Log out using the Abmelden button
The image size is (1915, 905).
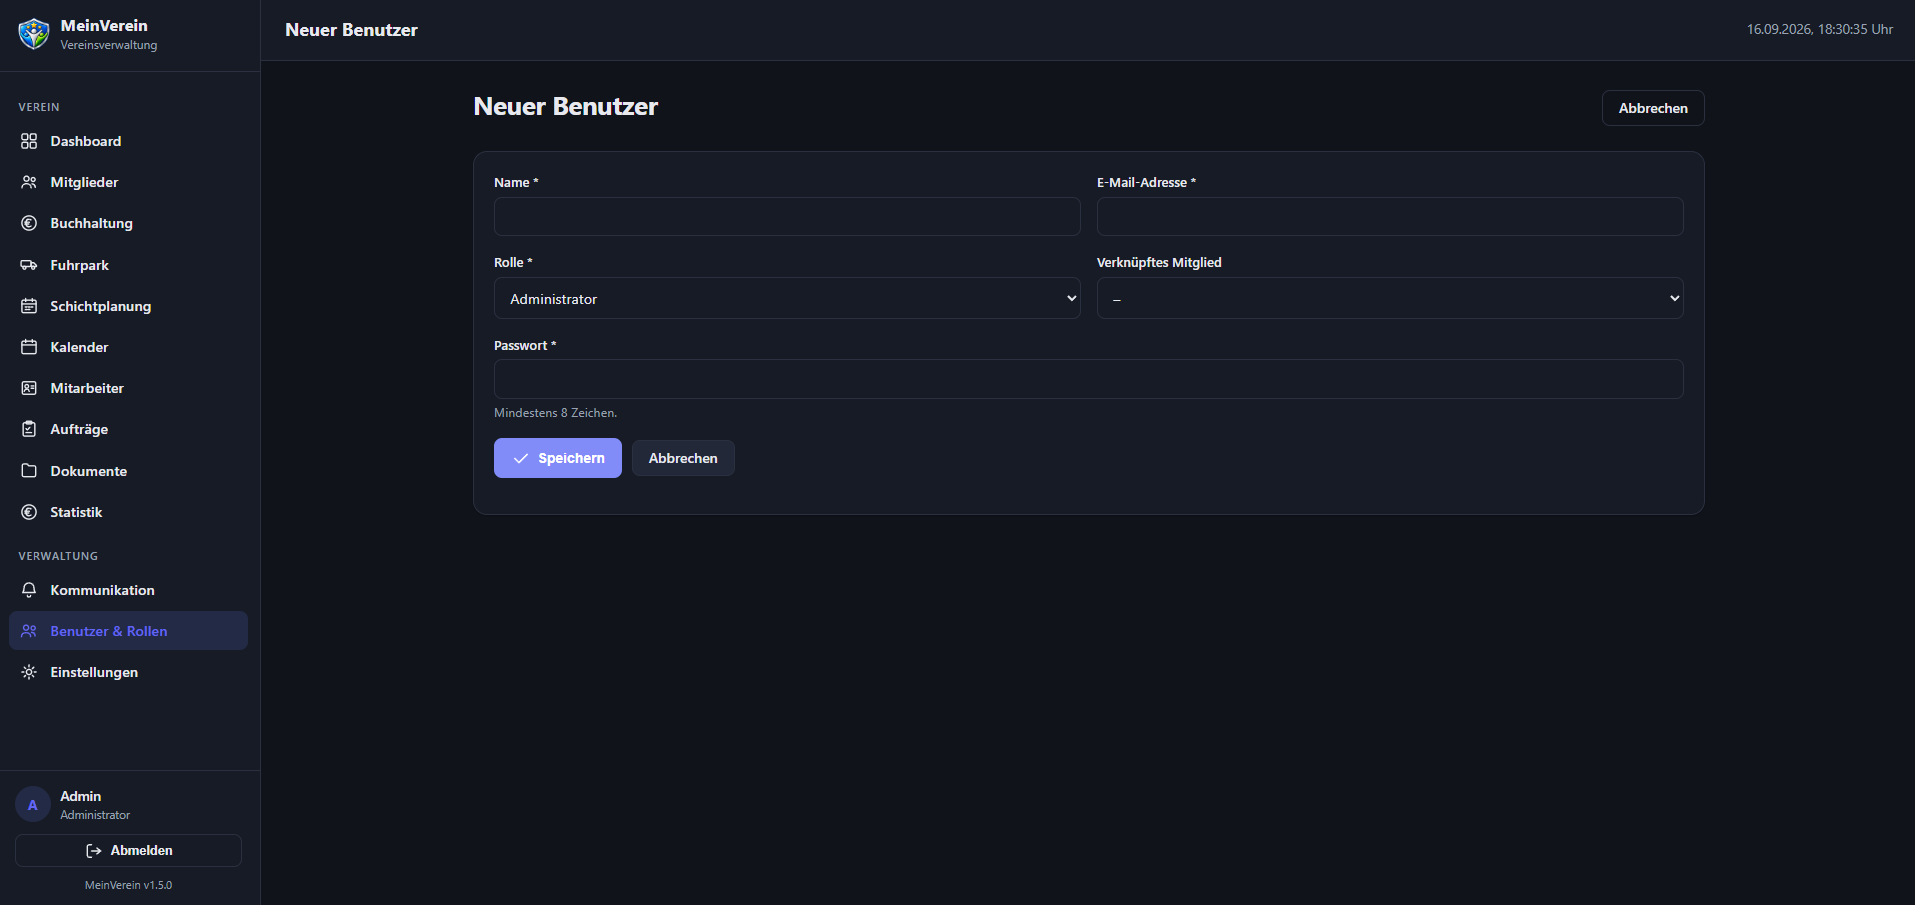pos(128,850)
